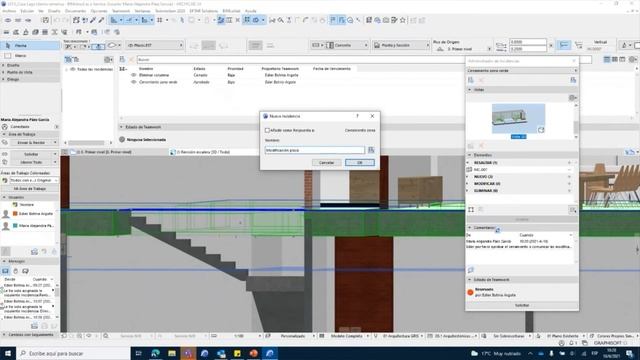The image size is (640, 360).
Task: Select the issue view thumbnail
Action: click(518, 118)
